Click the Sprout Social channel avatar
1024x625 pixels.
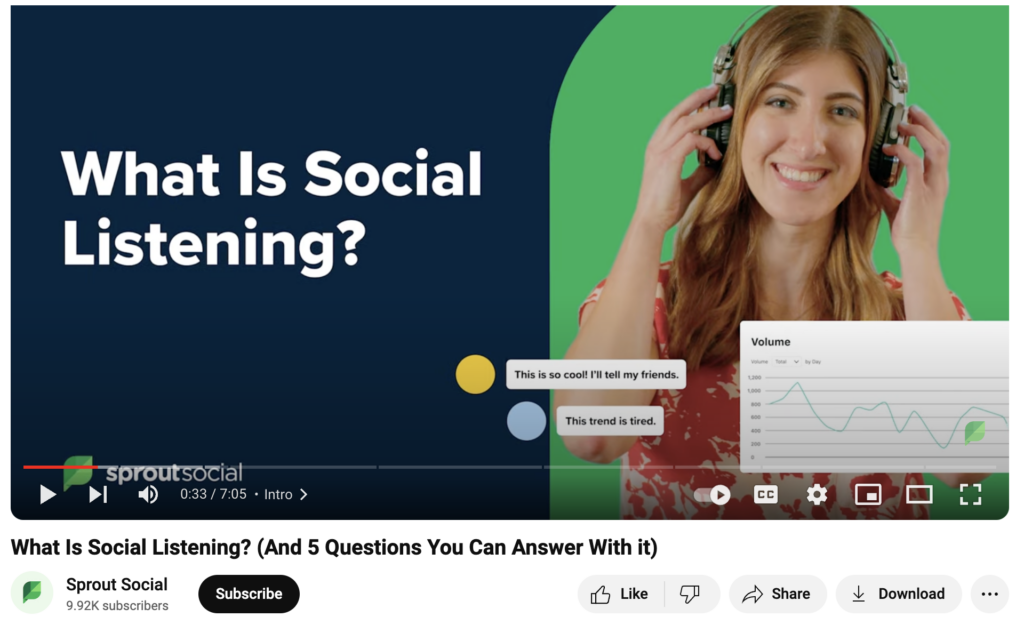(31, 593)
